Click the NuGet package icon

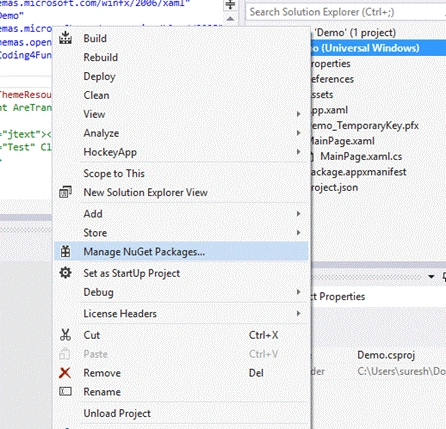[65, 252]
